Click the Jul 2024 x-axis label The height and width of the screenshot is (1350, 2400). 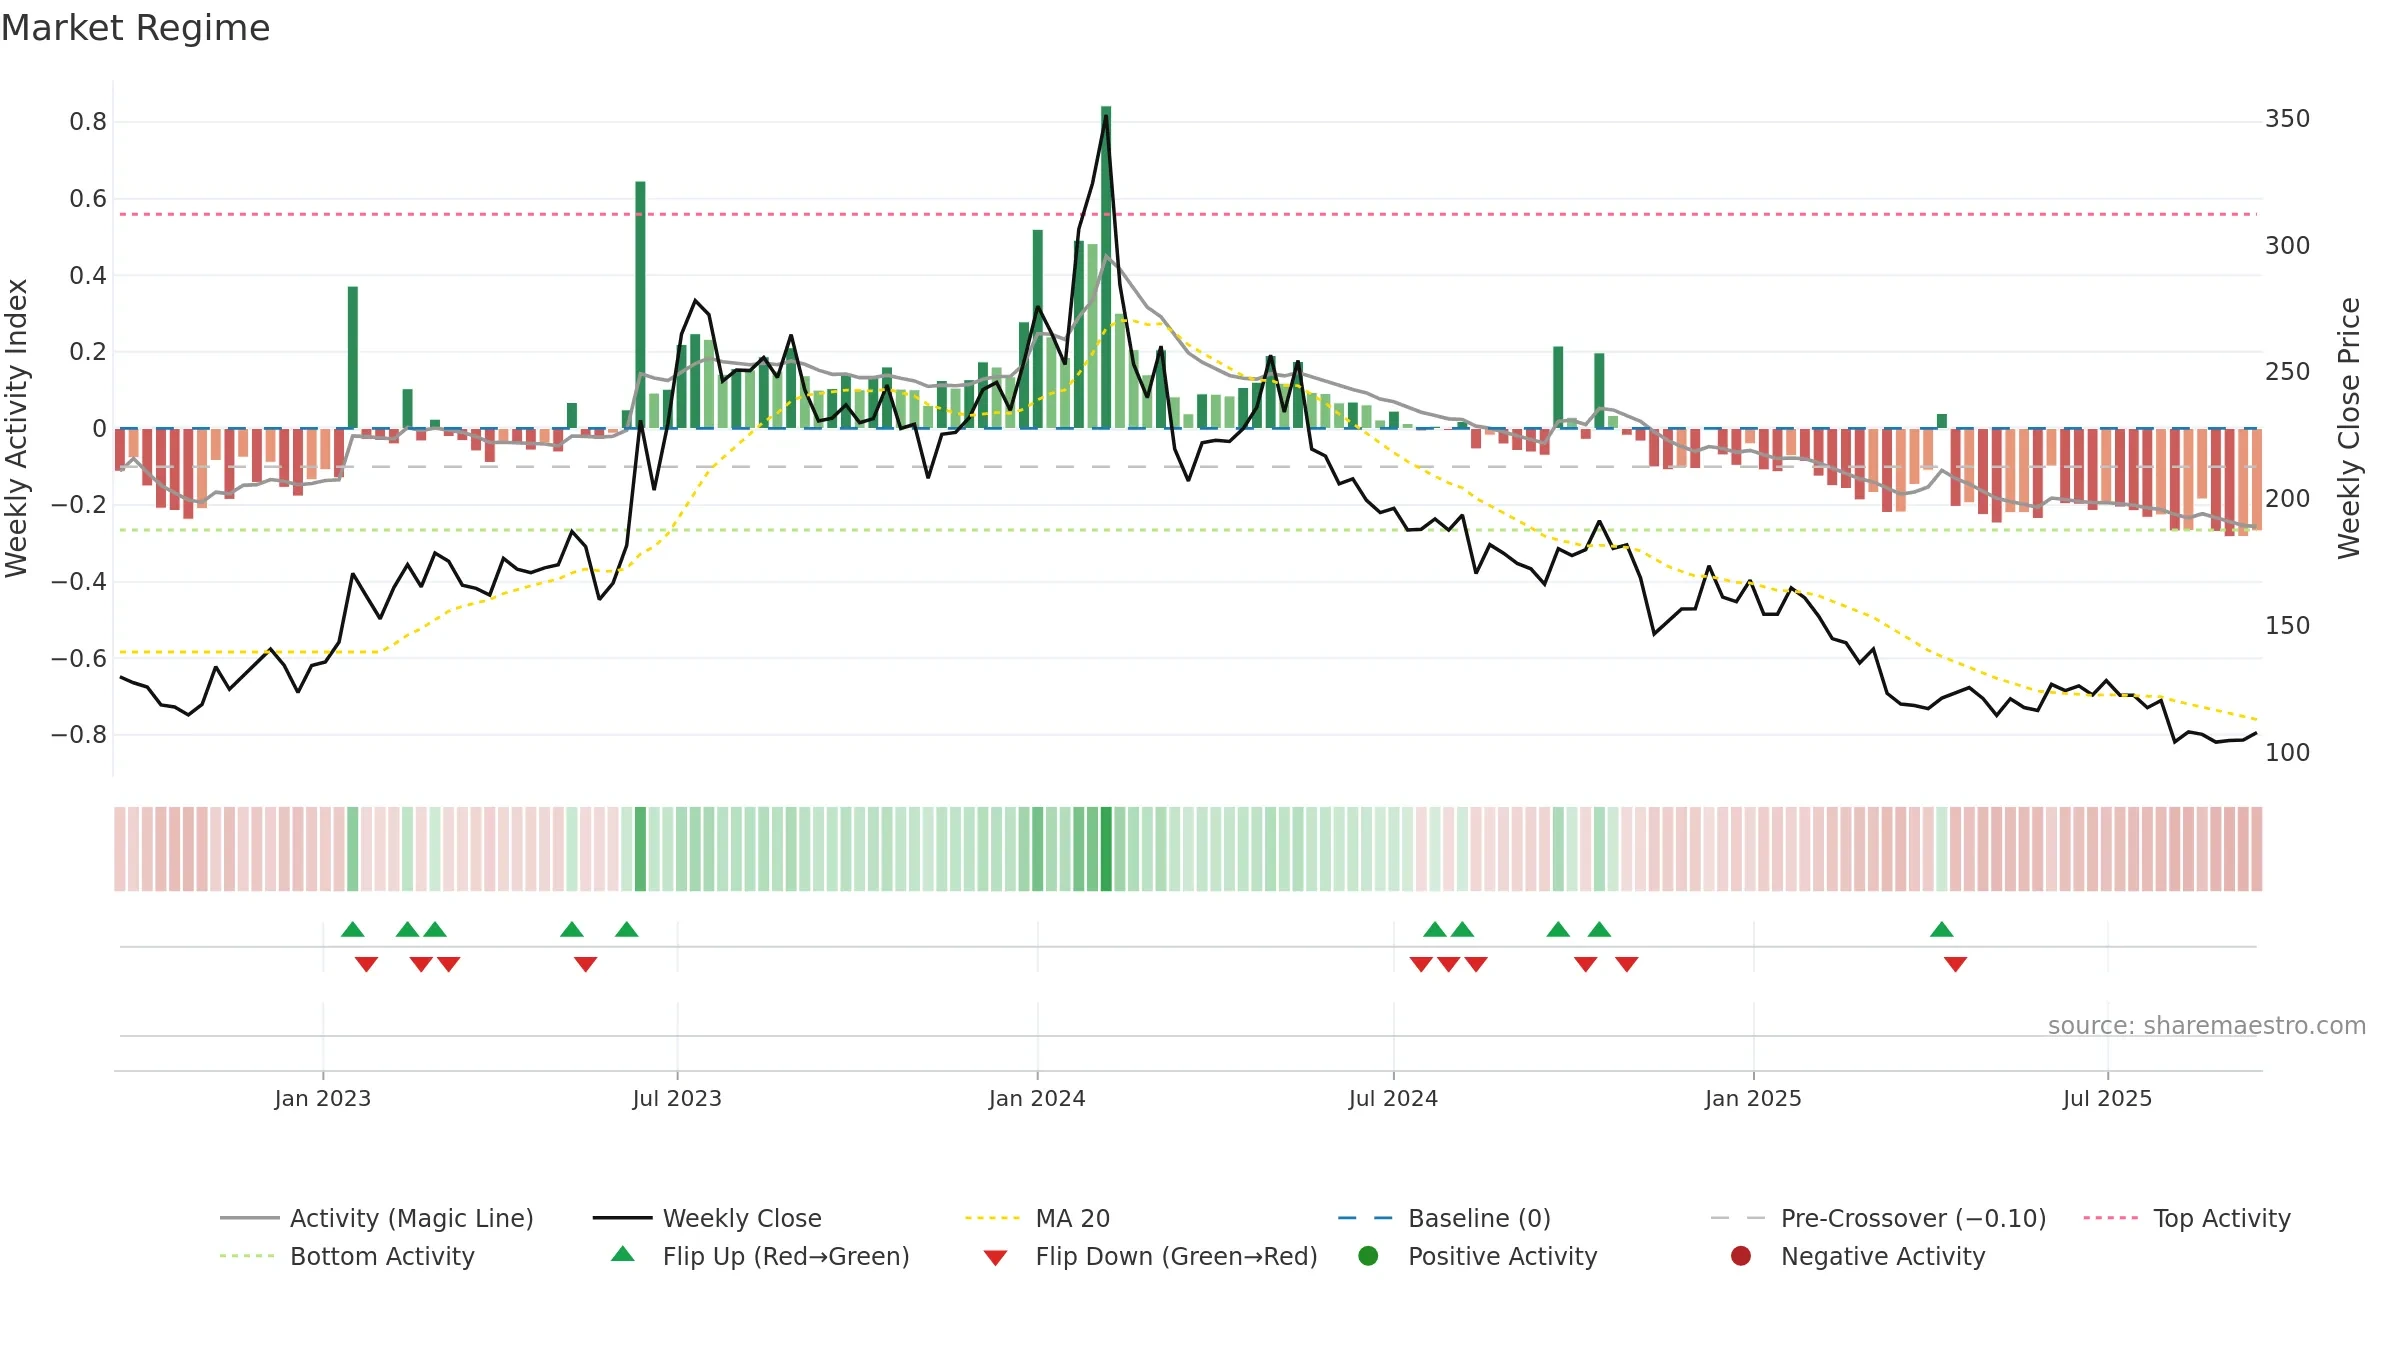pos(1393,1098)
